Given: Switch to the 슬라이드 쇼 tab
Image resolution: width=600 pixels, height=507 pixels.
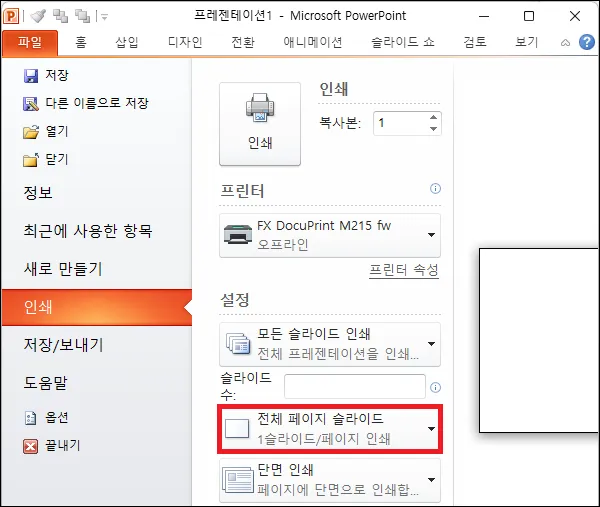Looking at the screenshot, I should pos(403,42).
